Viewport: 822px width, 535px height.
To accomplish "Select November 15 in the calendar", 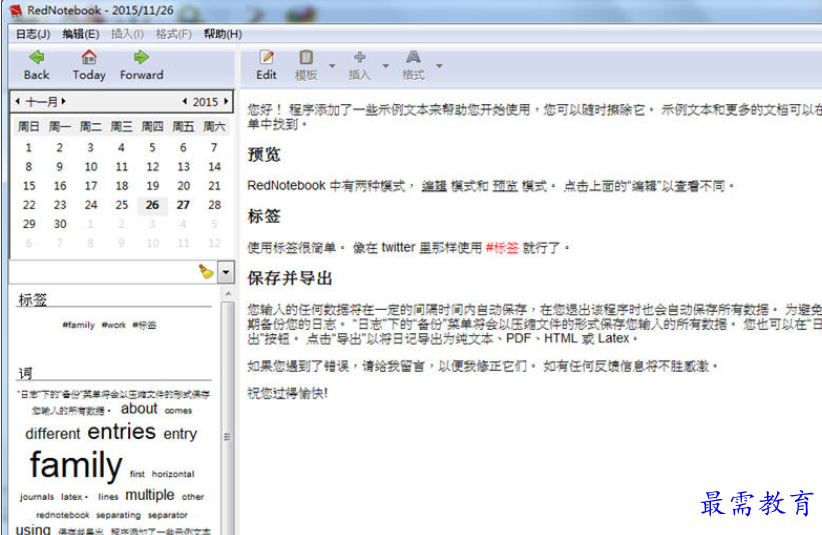I will pos(29,186).
